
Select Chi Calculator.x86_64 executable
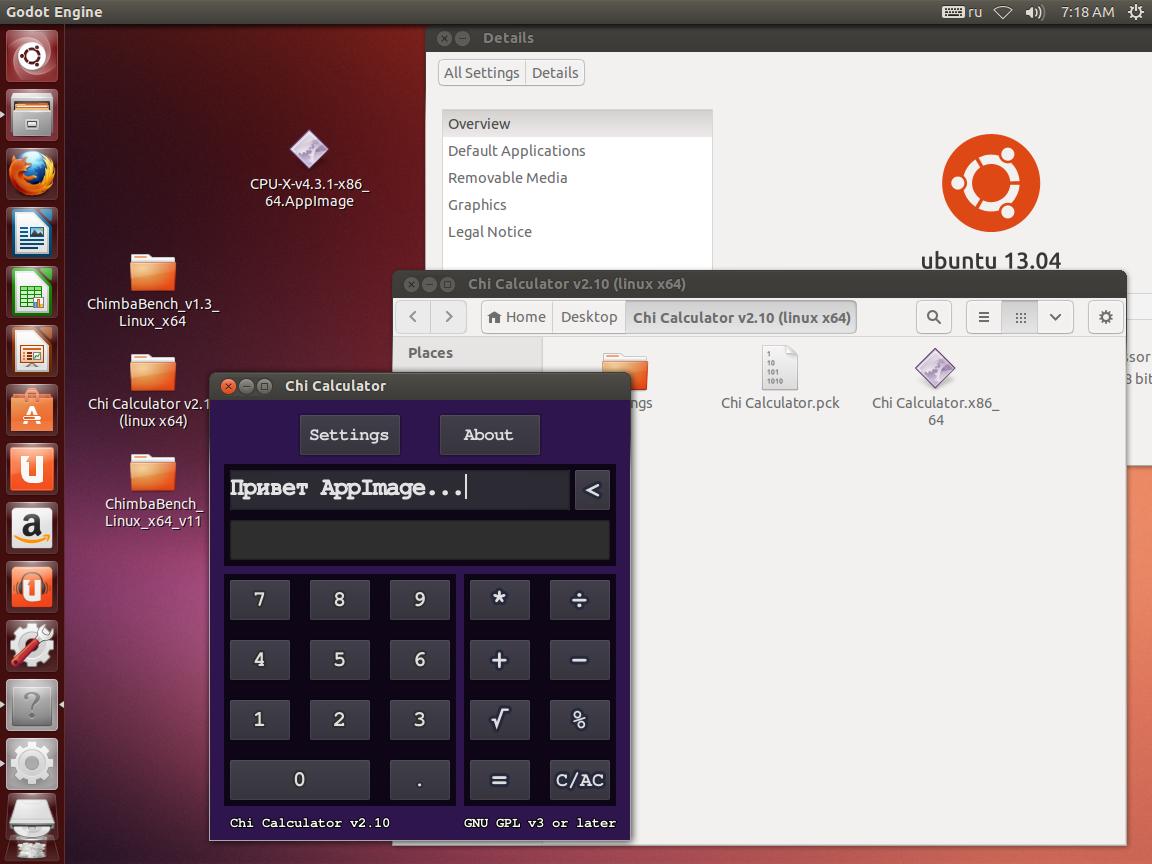935,386
